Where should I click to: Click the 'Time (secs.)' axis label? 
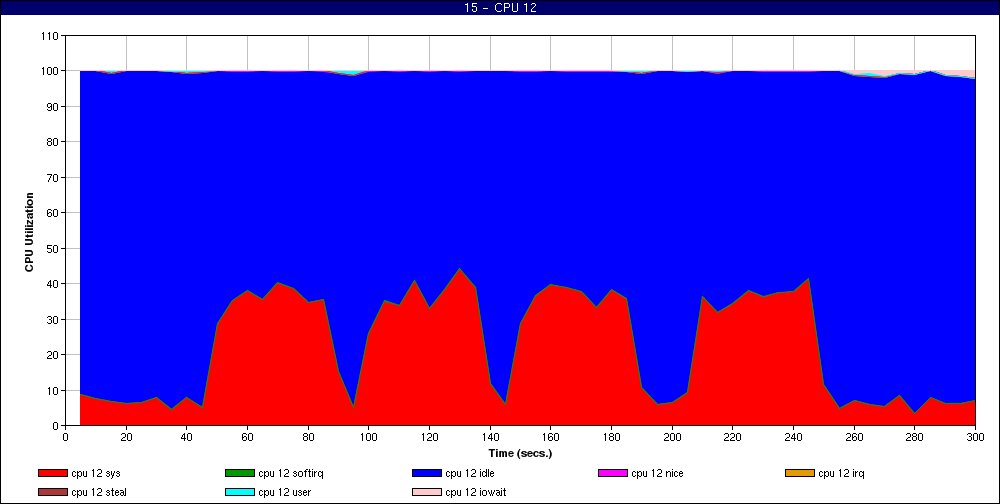point(520,454)
